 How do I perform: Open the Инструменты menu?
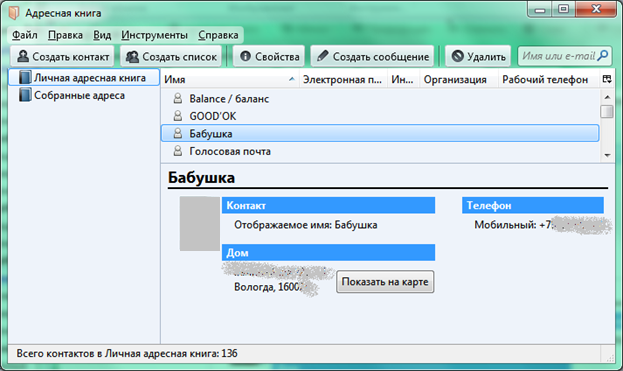154,35
